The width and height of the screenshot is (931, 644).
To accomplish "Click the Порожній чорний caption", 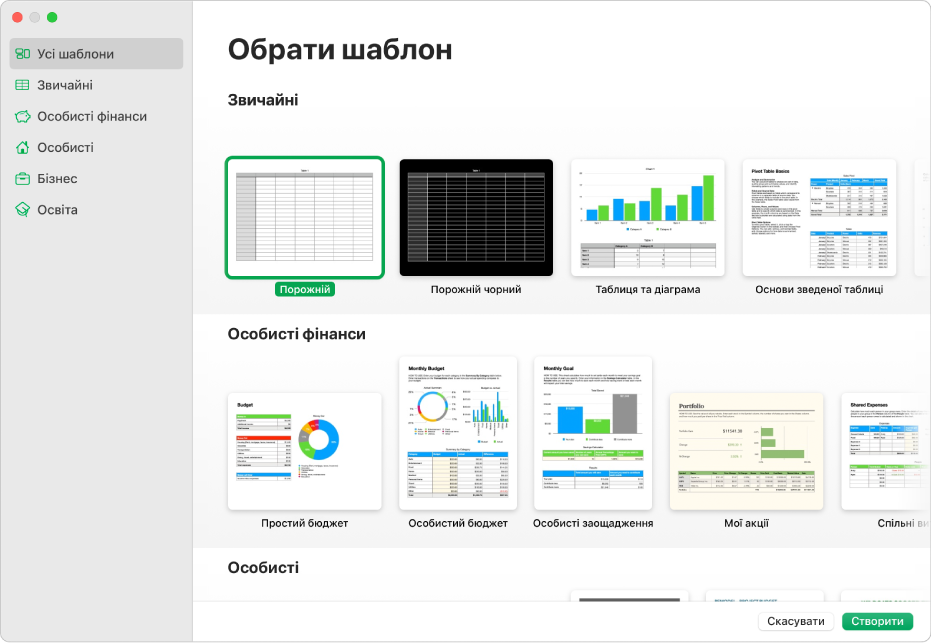I will [x=476, y=290].
